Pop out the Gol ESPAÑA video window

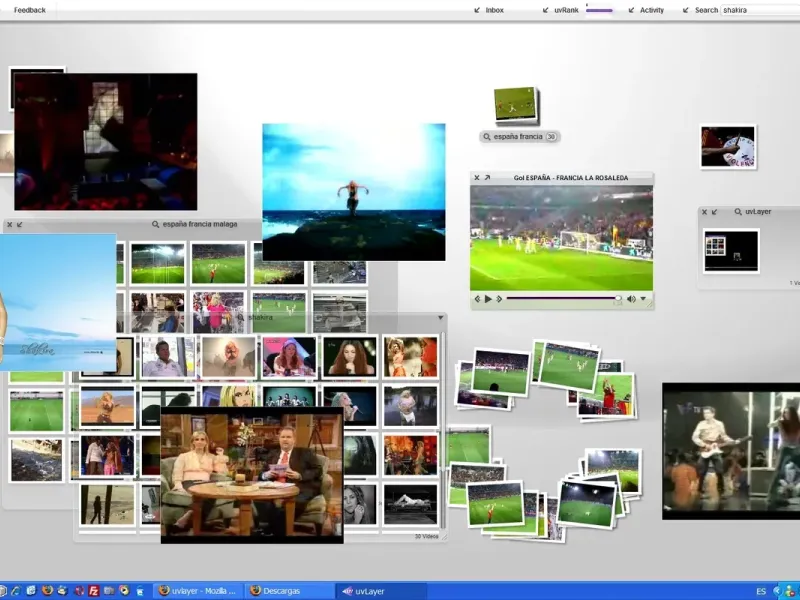coord(487,178)
